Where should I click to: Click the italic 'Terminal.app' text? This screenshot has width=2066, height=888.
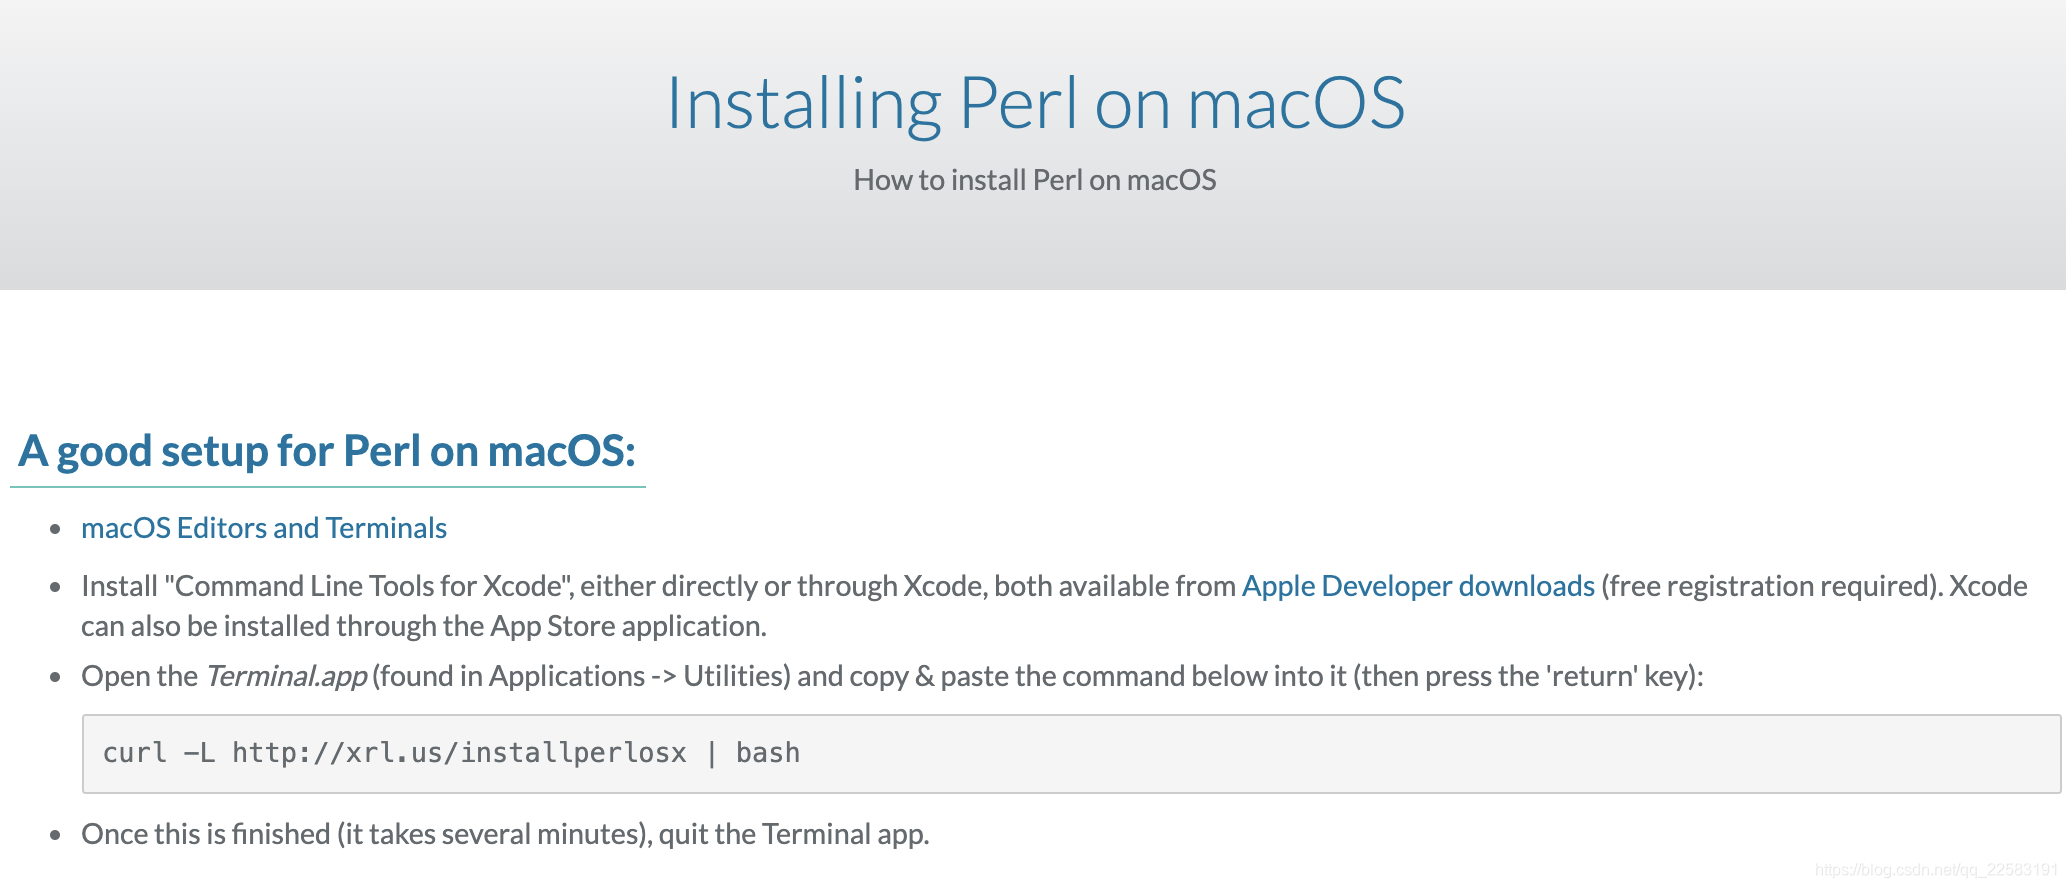point(286,677)
